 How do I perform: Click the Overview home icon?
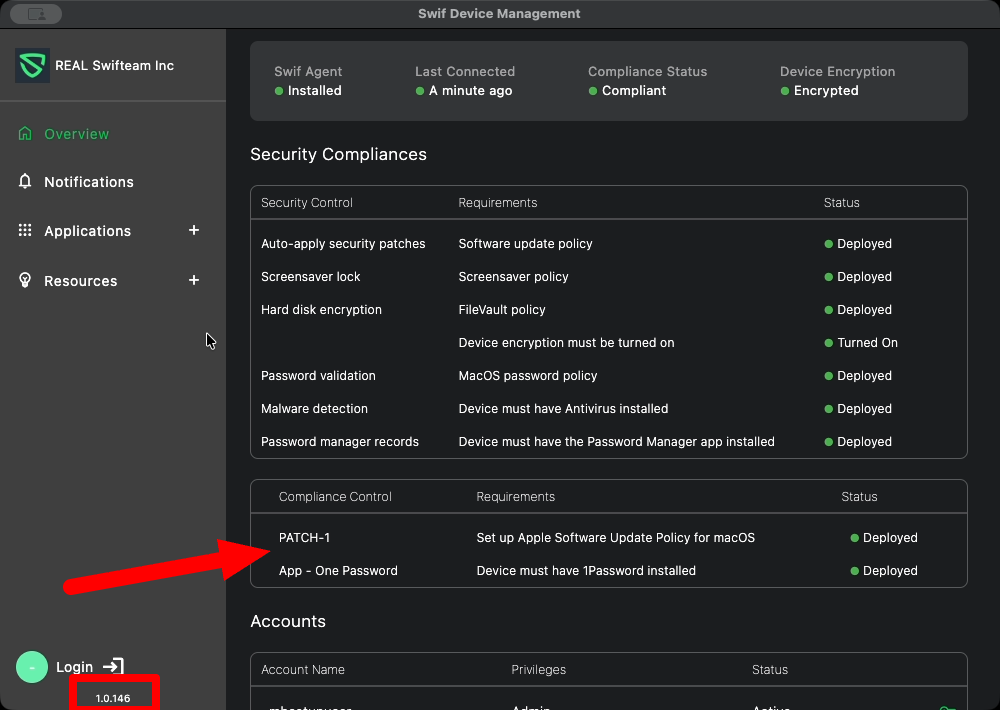(x=25, y=133)
